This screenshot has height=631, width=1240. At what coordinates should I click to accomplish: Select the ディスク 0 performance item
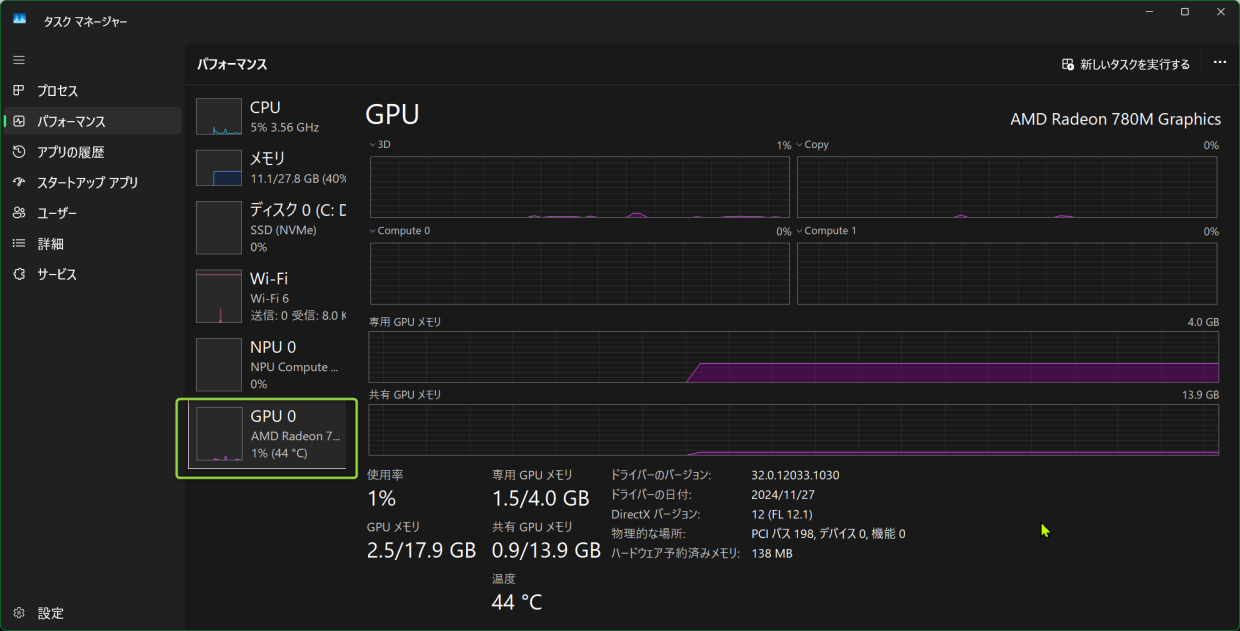(x=267, y=228)
